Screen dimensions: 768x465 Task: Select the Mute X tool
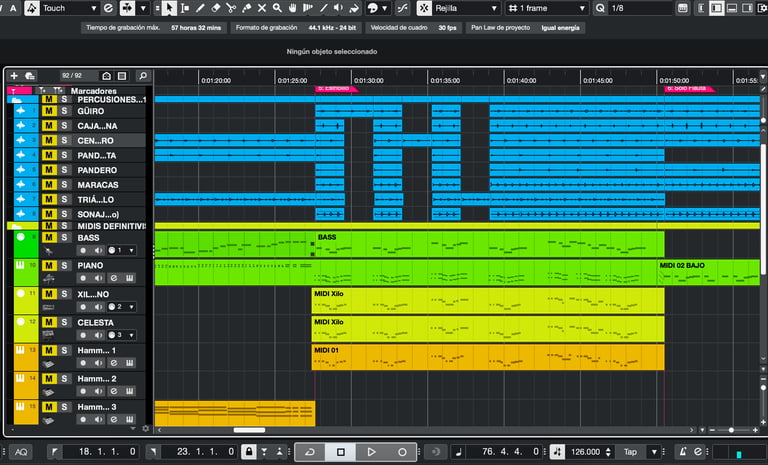(262, 8)
